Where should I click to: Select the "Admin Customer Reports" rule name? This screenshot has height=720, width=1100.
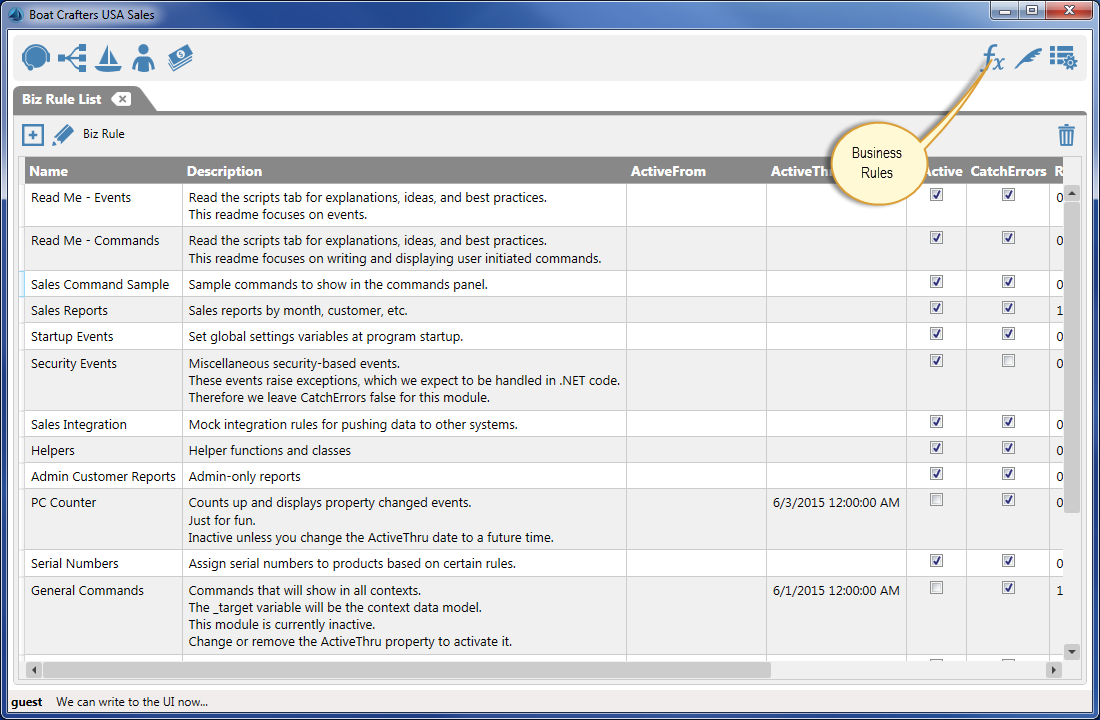[x=103, y=476]
